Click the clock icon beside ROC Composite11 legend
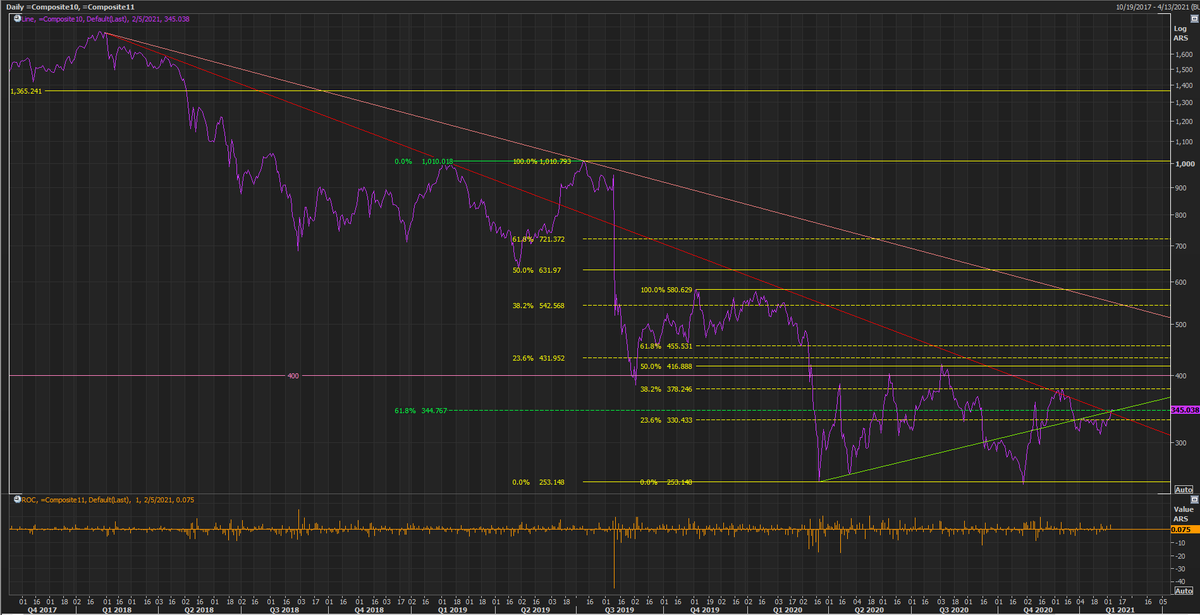The height and width of the screenshot is (615, 1200). 18,498
